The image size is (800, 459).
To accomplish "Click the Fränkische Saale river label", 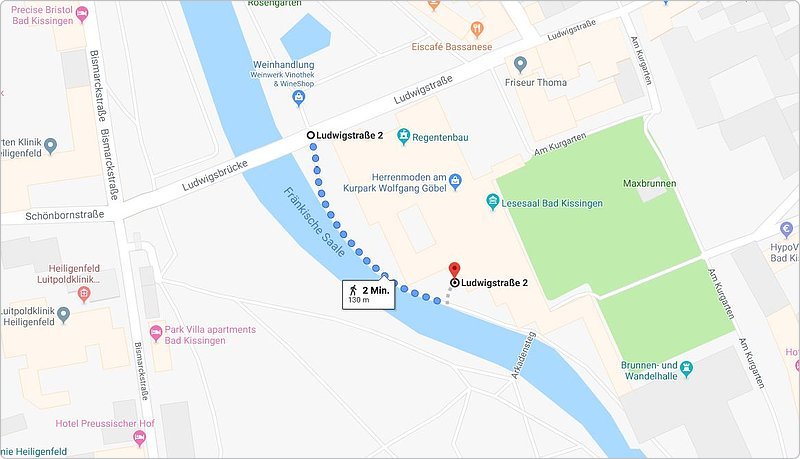I will click(x=314, y=222).
